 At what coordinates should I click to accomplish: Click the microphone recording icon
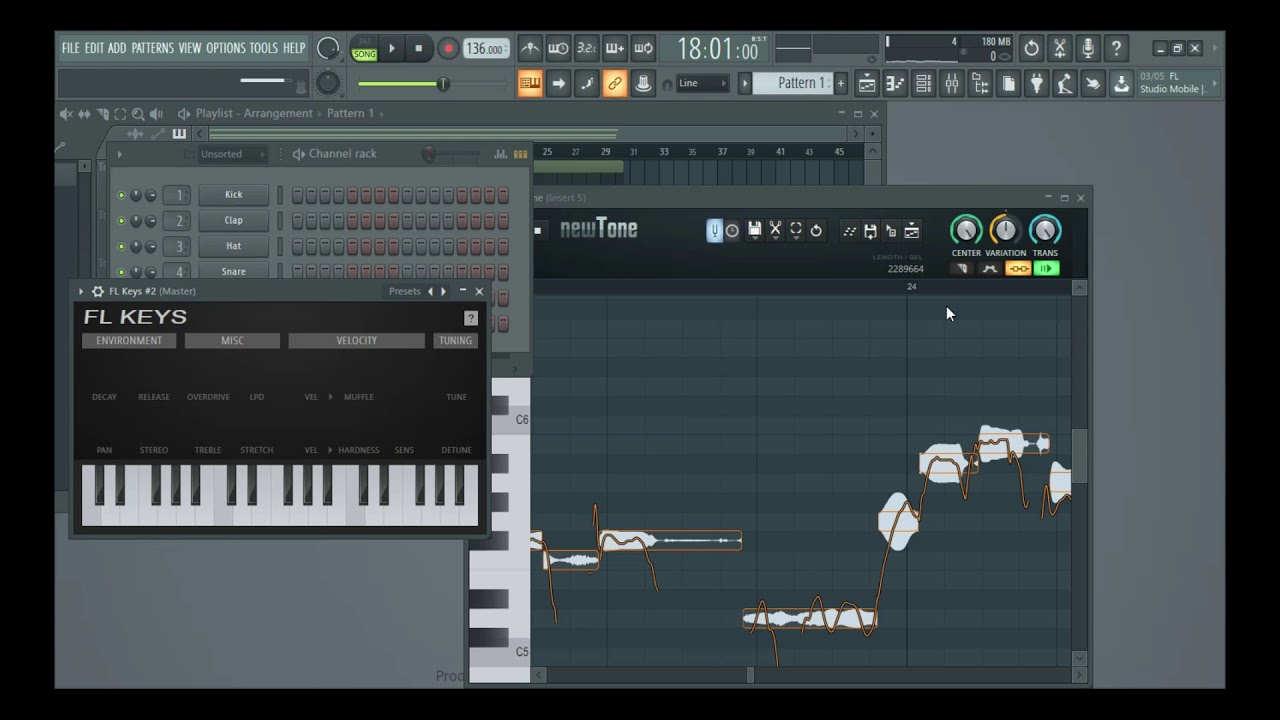click(1088, 48)
